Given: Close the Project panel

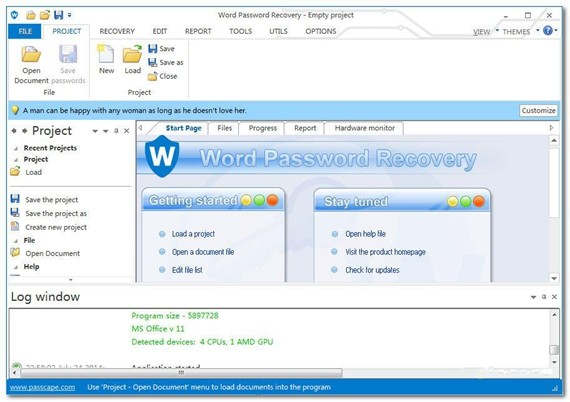Looking at the screenshot, I should coord(127,131).
